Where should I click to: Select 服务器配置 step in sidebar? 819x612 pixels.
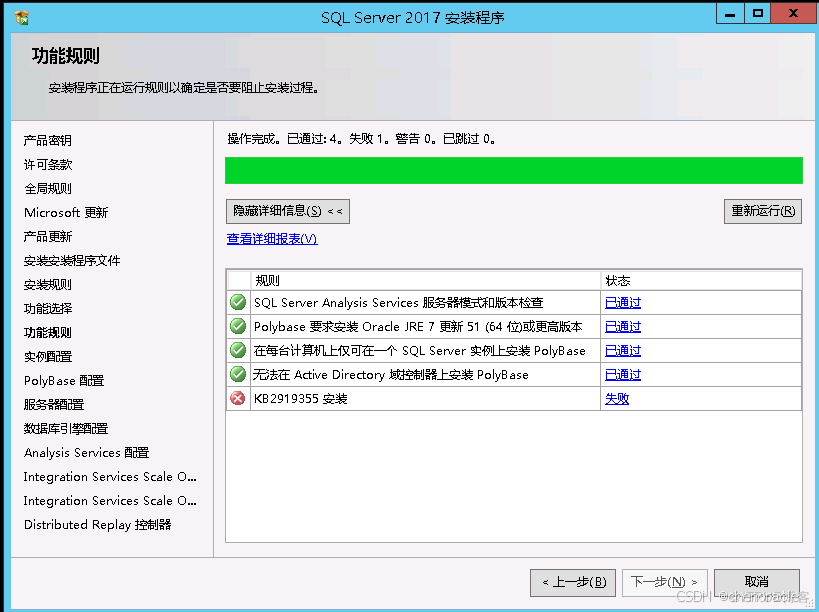54,405
